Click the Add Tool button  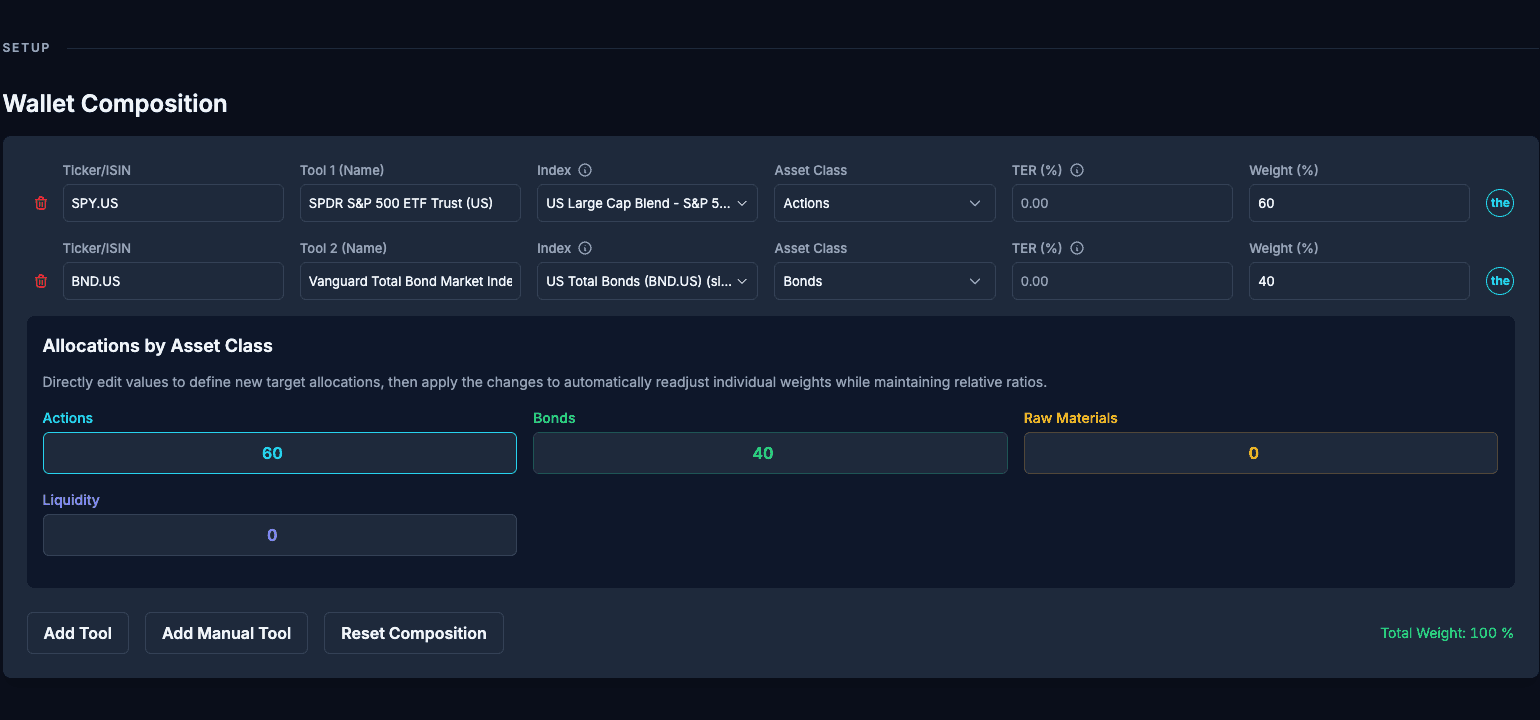point(78,633)
